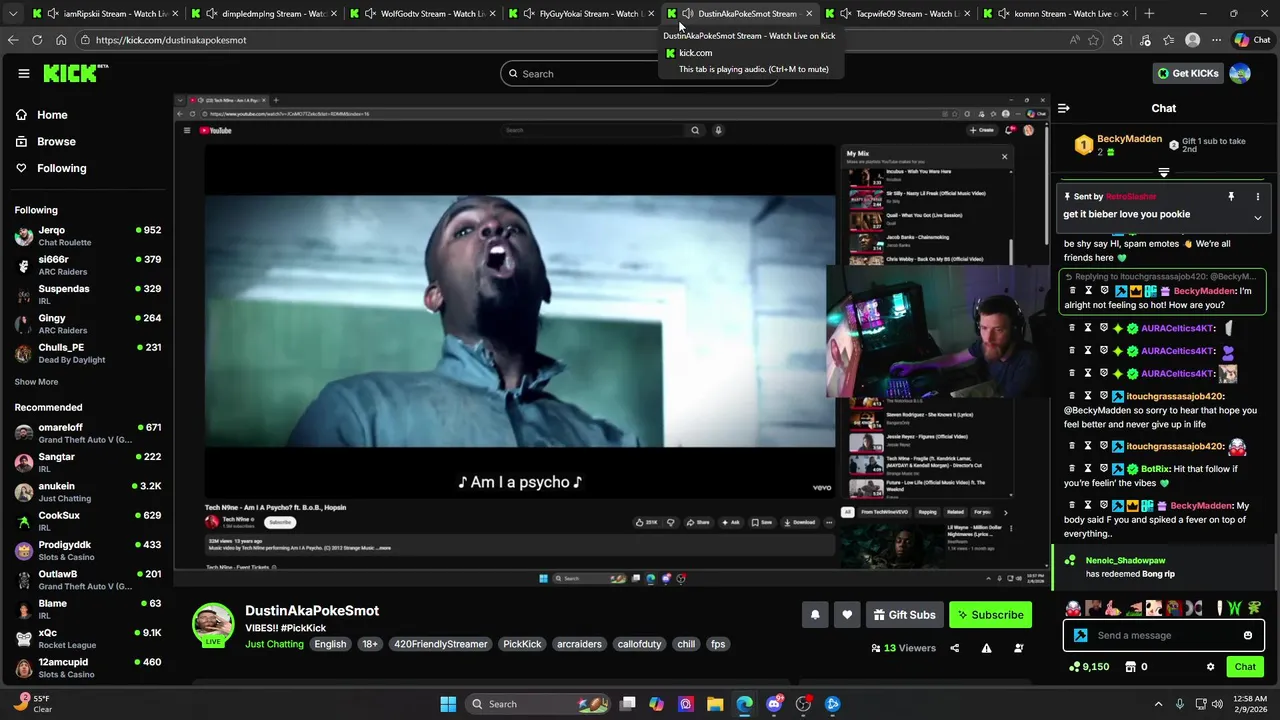
Task: Open a new browser tab
Action: tap(1149, 14)
